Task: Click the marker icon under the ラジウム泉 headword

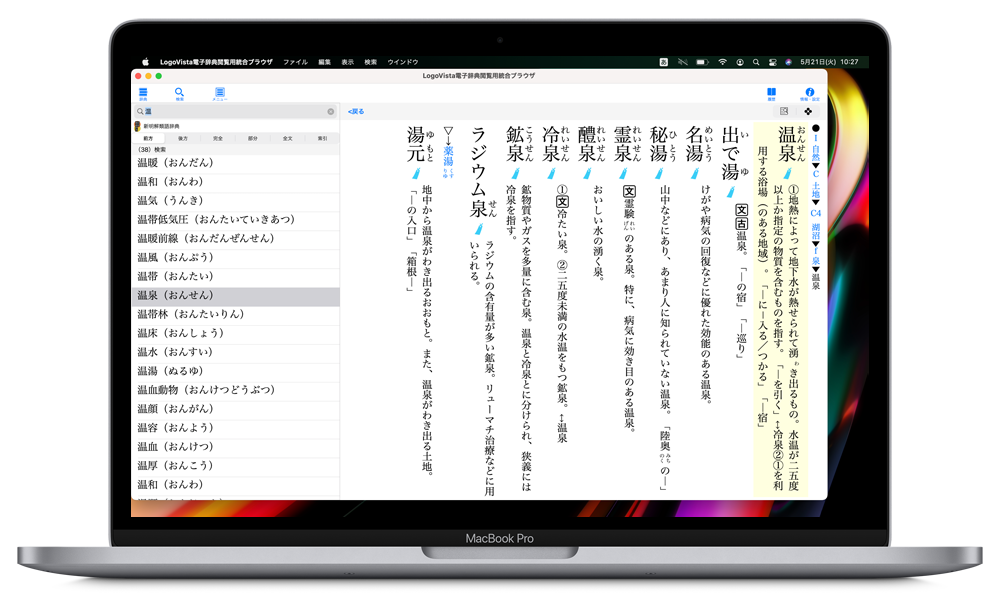Action: click(480, 229)
